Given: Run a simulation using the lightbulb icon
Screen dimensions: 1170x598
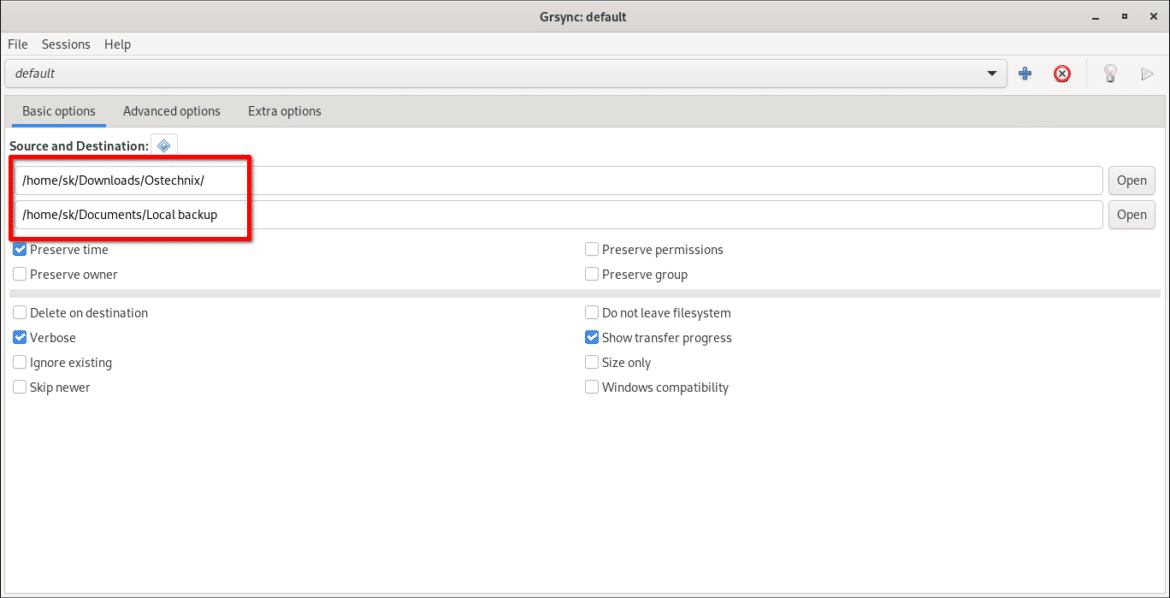Looking at the screenshot, I should tap(1110, 73).
